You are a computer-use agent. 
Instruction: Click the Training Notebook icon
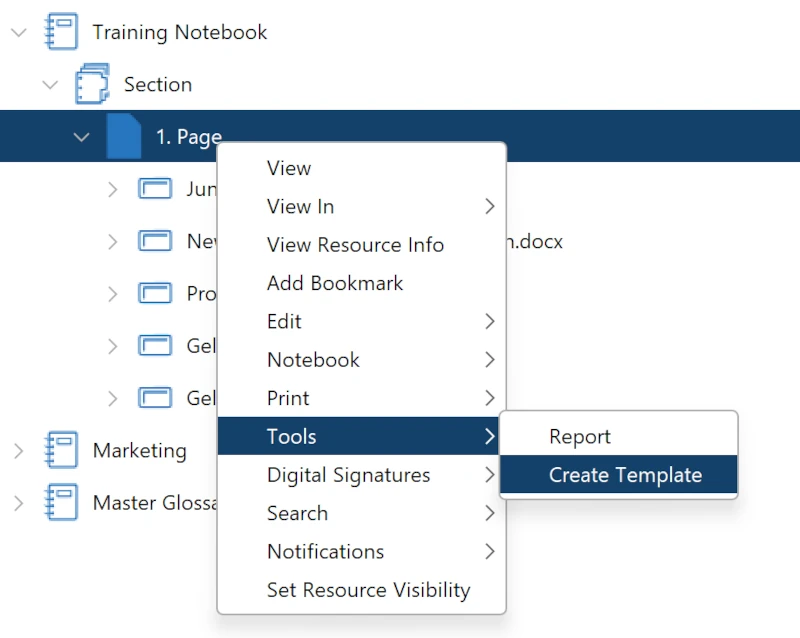click(x=61, y=32)
